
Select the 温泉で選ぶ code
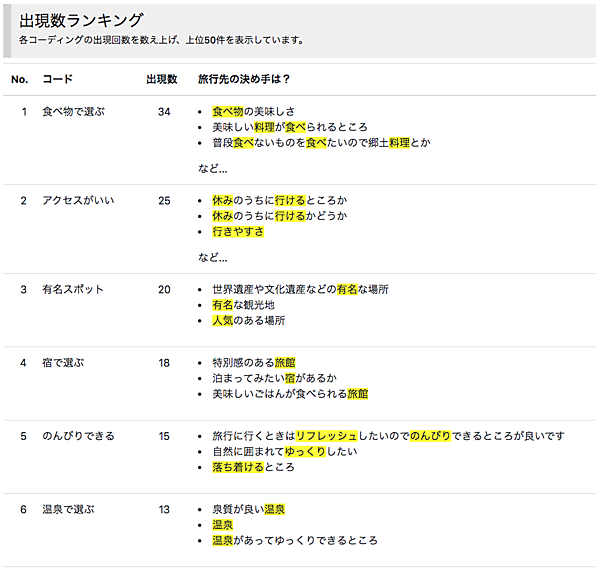tap(68, 509)
